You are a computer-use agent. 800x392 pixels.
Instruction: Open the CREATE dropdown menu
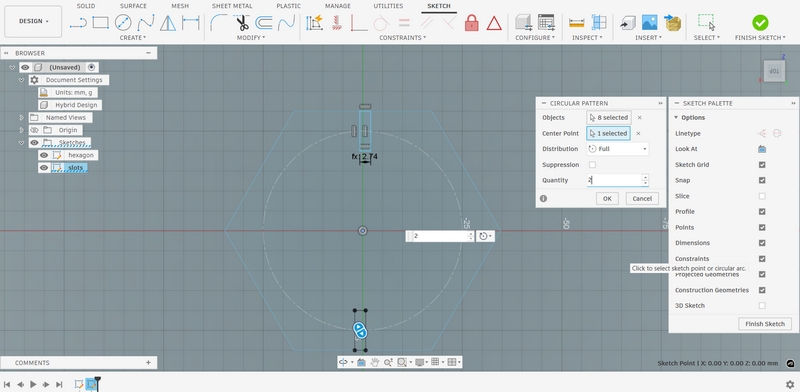pos(133,38)
